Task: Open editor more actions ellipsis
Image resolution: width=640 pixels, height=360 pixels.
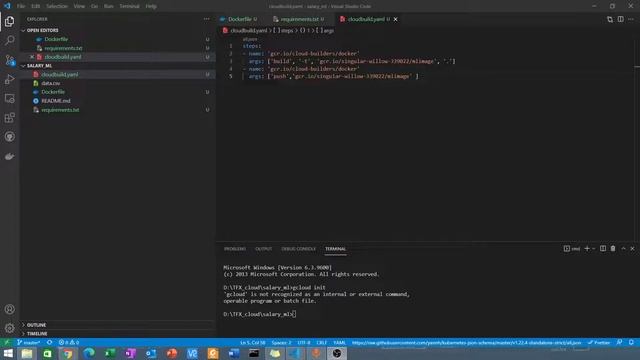Action: click(631, 19)
